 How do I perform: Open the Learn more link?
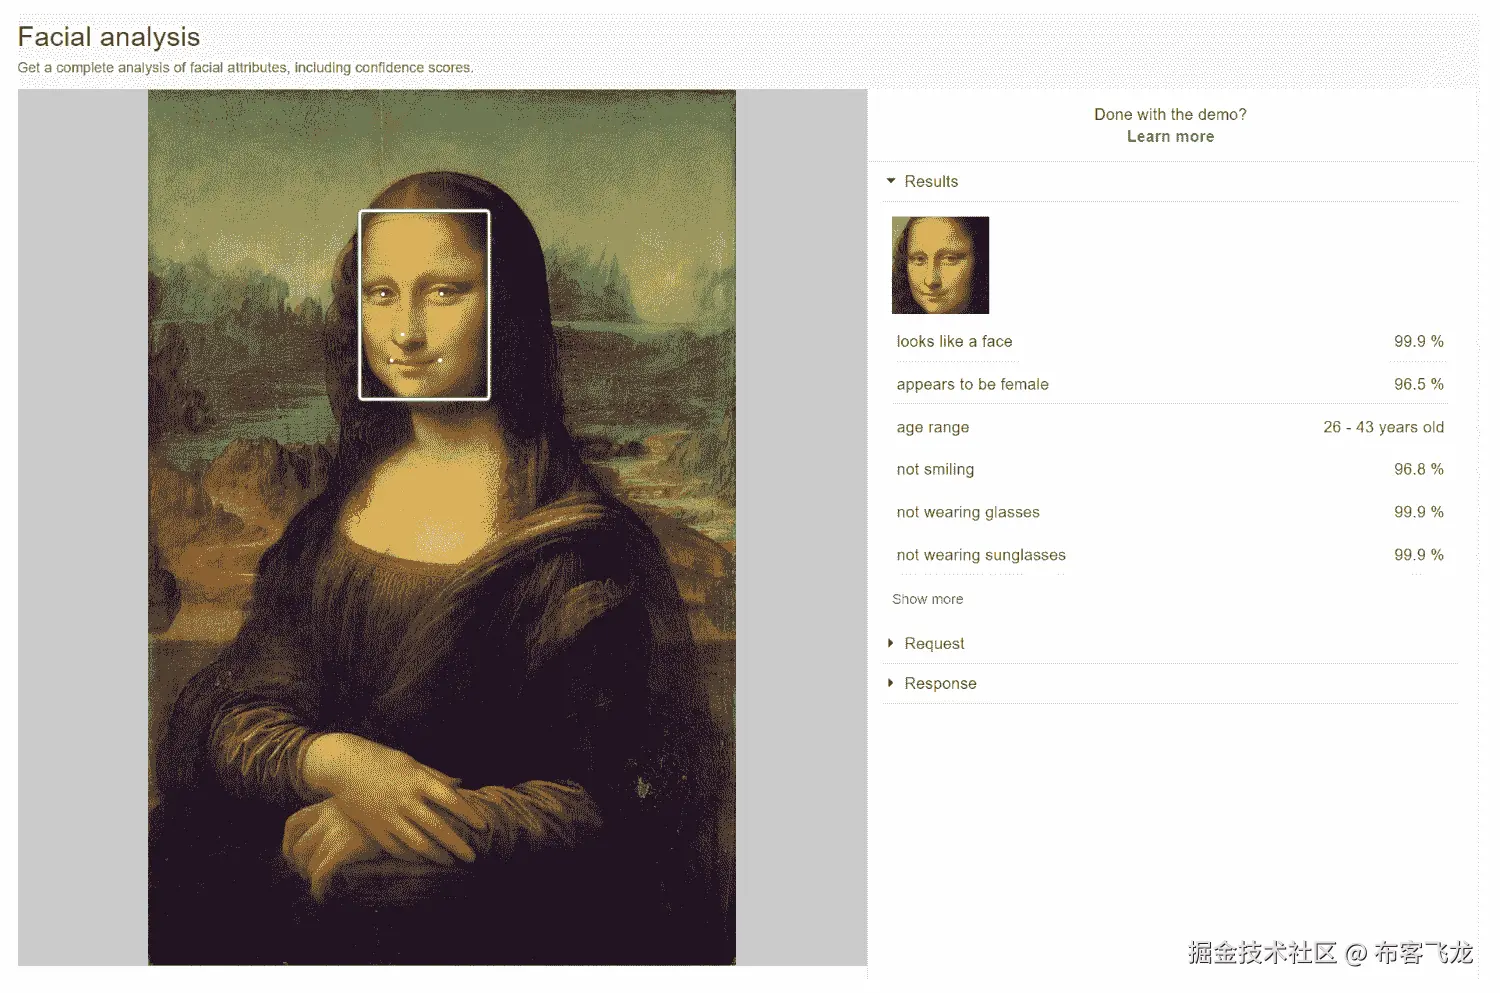tap(1170, 137)
